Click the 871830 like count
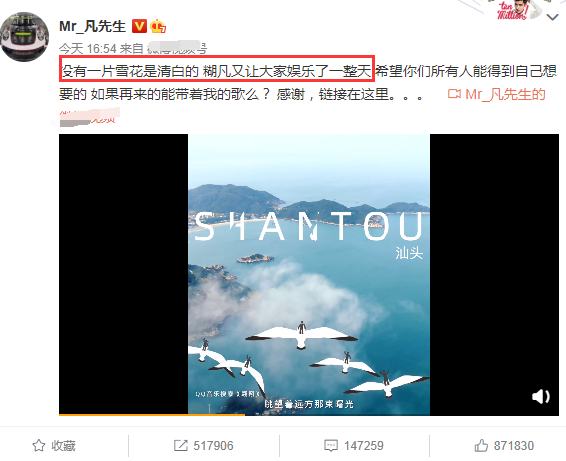The image size is (566, 461). [514, 445]
